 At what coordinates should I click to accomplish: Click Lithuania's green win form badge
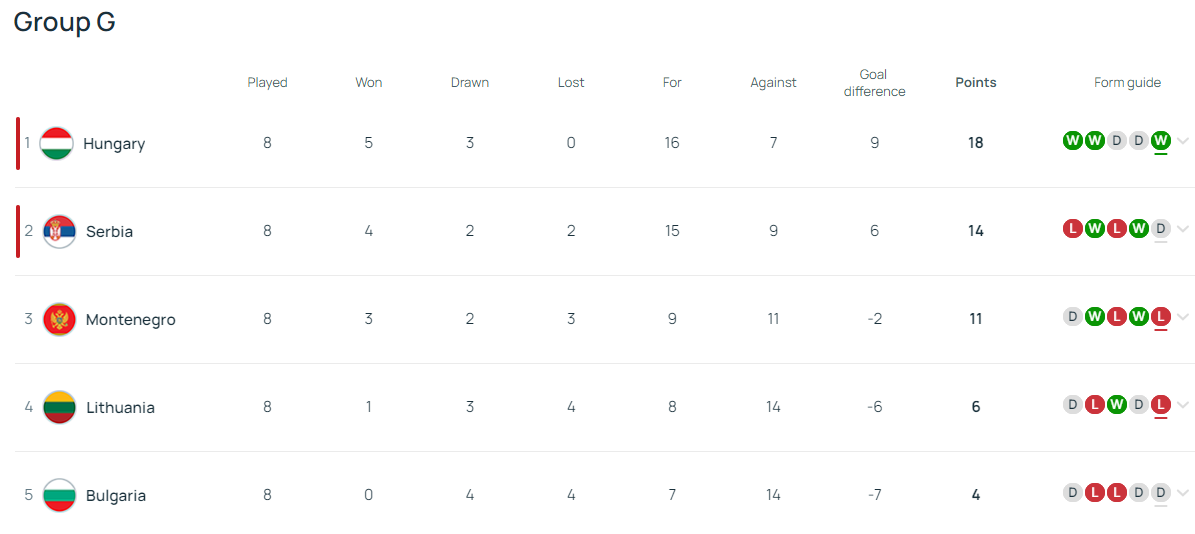click(x=1116, y=405)
